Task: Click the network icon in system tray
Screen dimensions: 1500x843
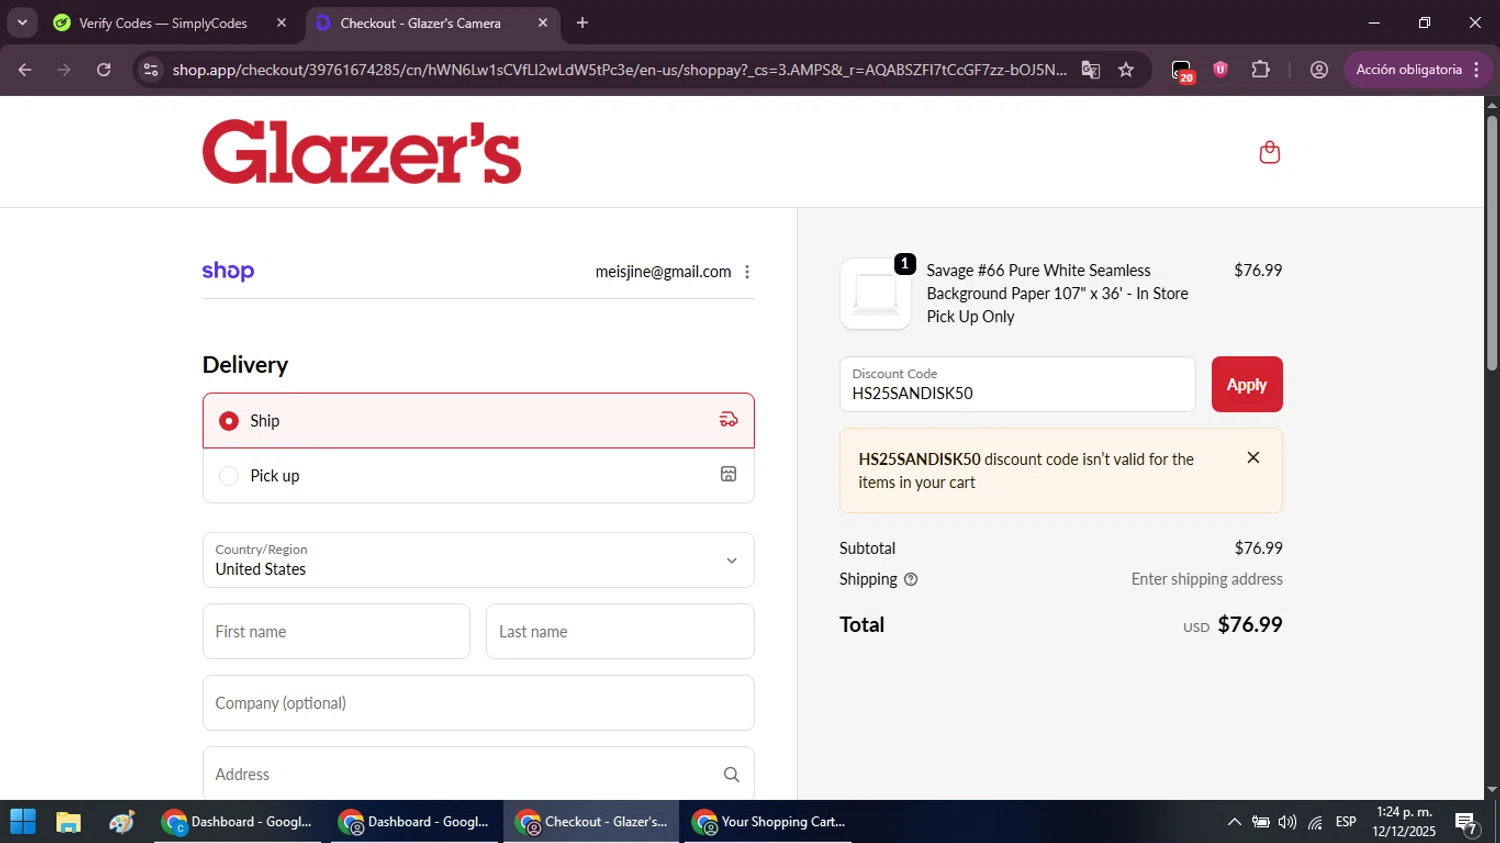Action: pyautogui.click(x=1315, y=822)
